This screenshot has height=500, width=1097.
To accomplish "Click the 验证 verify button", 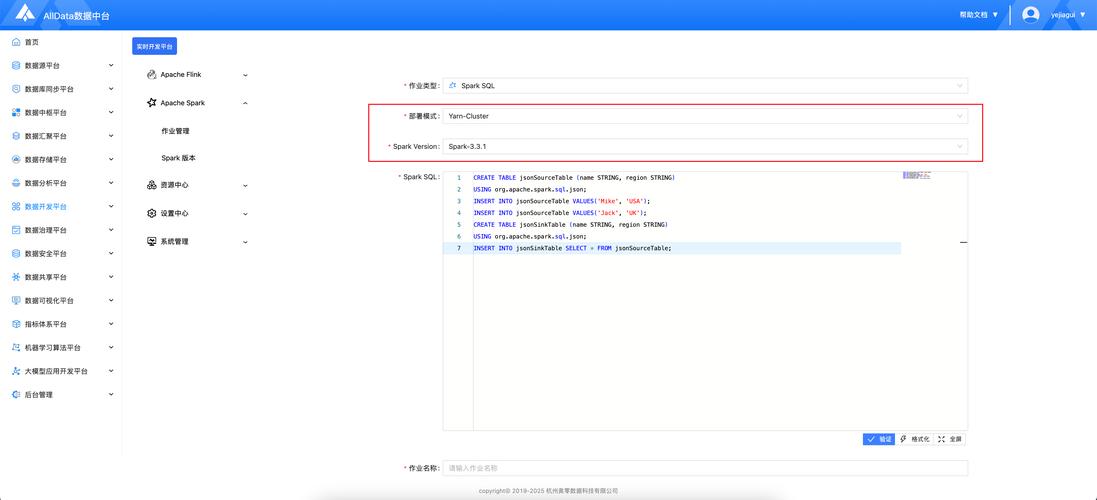I will click(879, 439).
